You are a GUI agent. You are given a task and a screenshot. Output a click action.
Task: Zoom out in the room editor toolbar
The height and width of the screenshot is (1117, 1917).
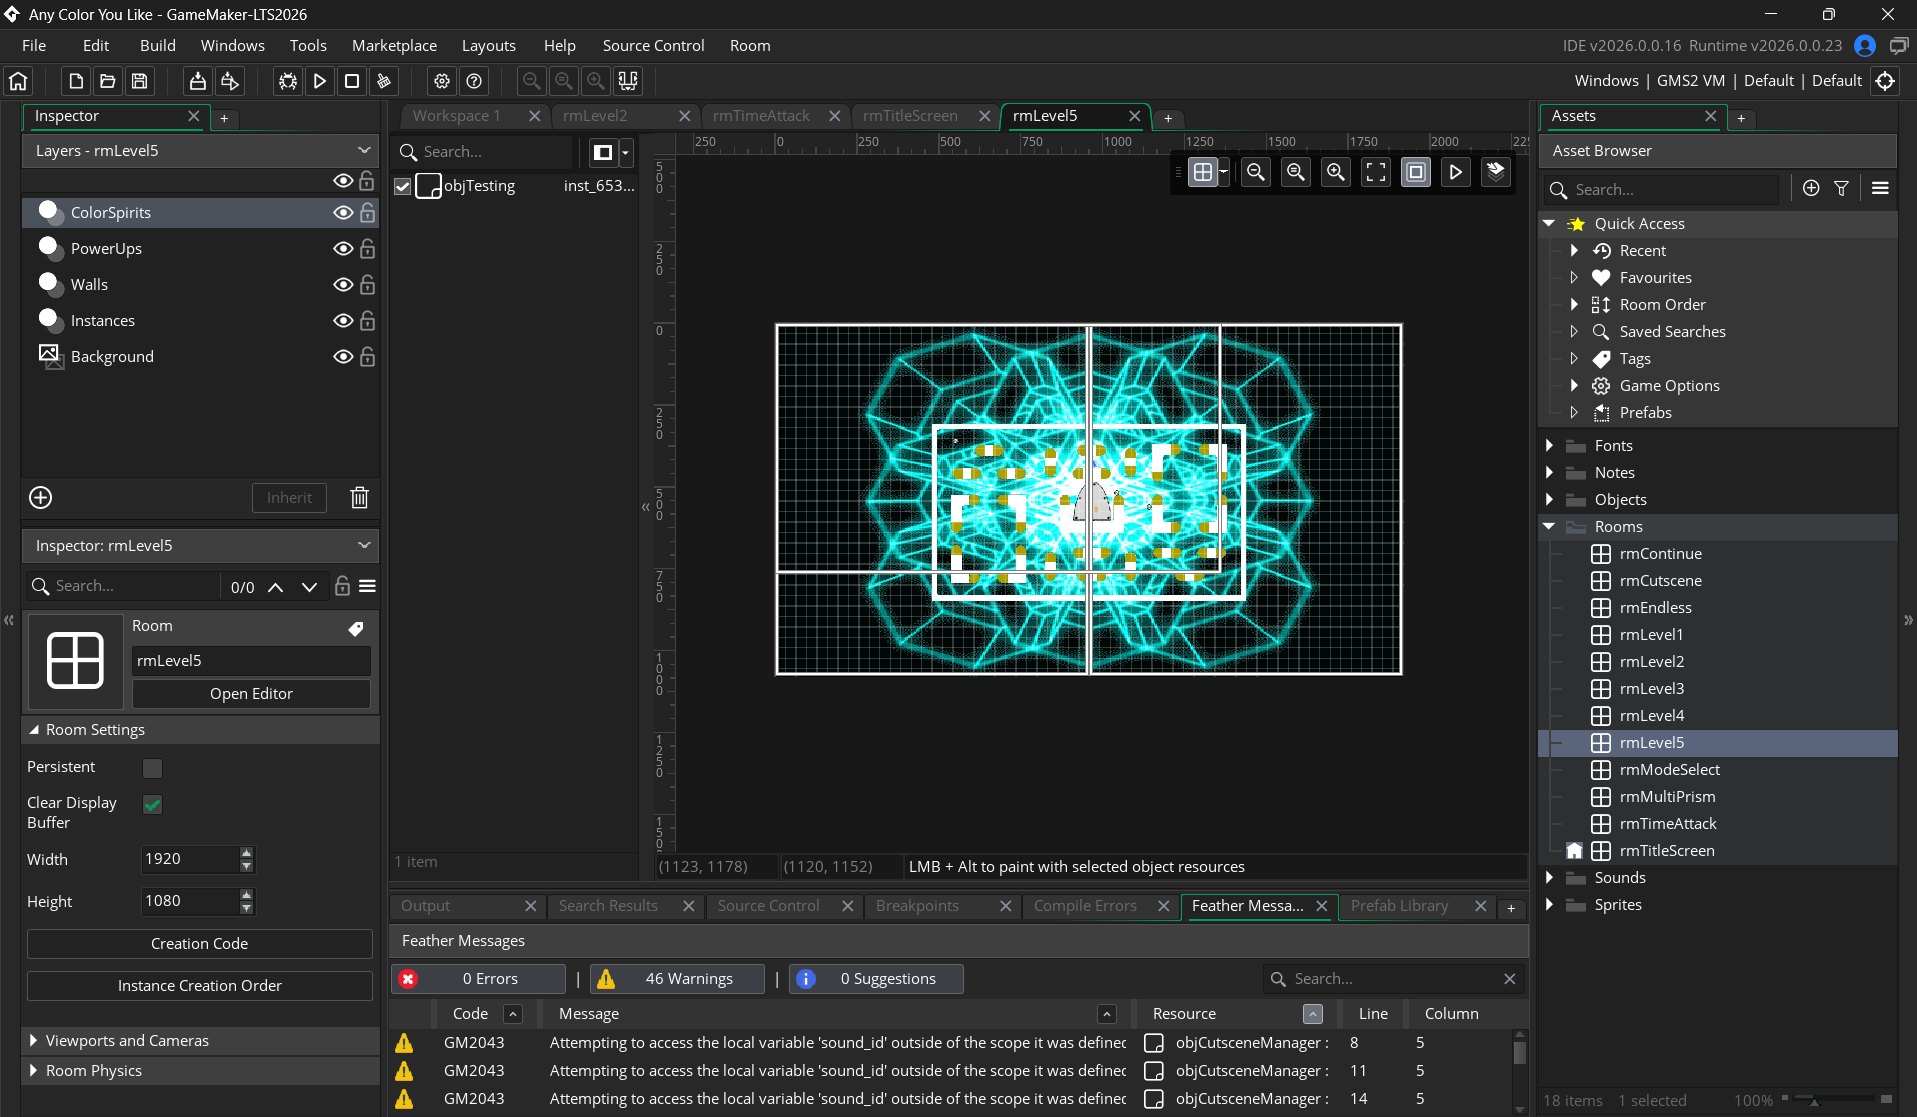1256,172
